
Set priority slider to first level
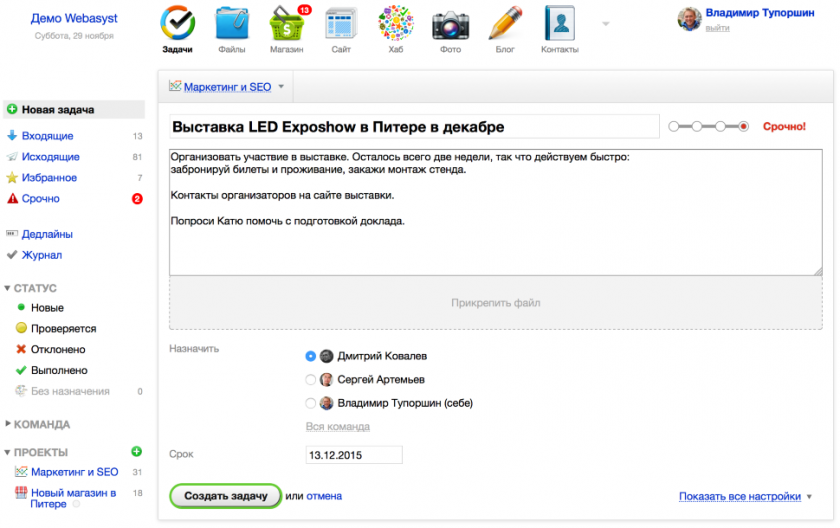(x=672, y=127)
